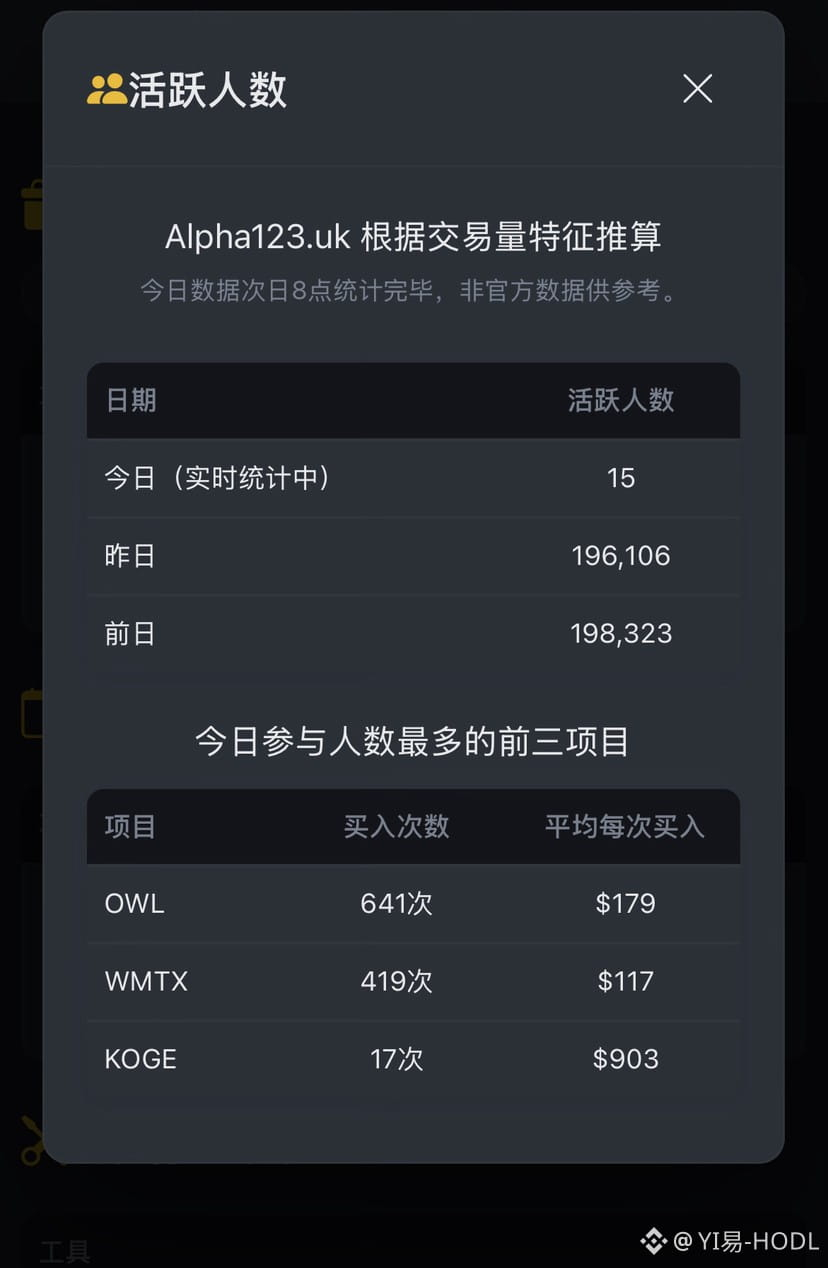Click the yellow people icon in header
Viewport: 828px width, 1268px height.
tap(106, 90)
